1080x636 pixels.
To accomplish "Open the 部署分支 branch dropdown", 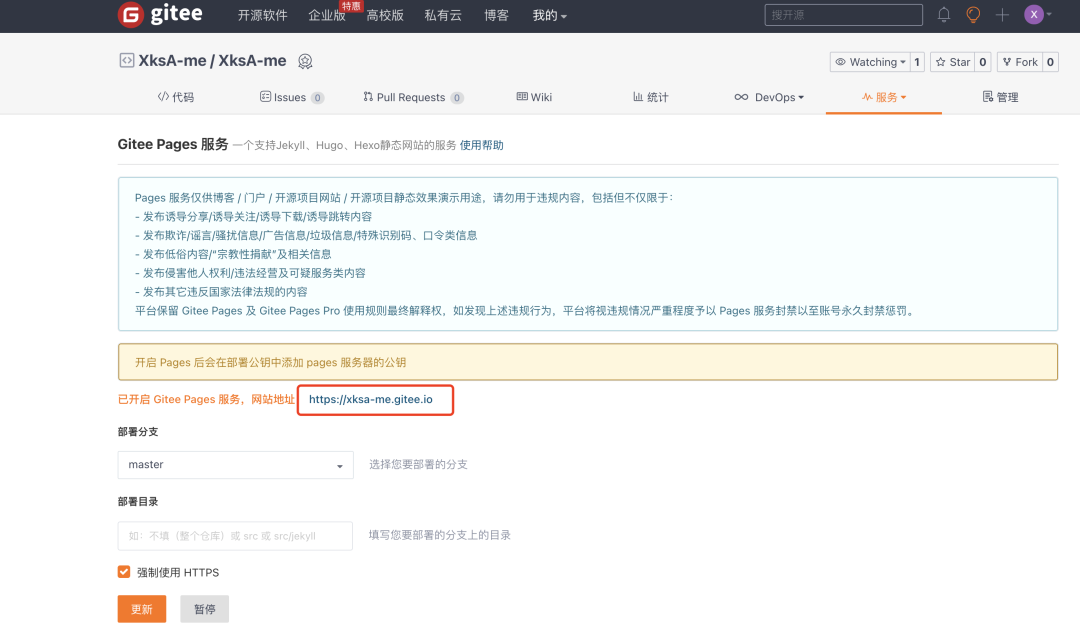I will 235,464.
